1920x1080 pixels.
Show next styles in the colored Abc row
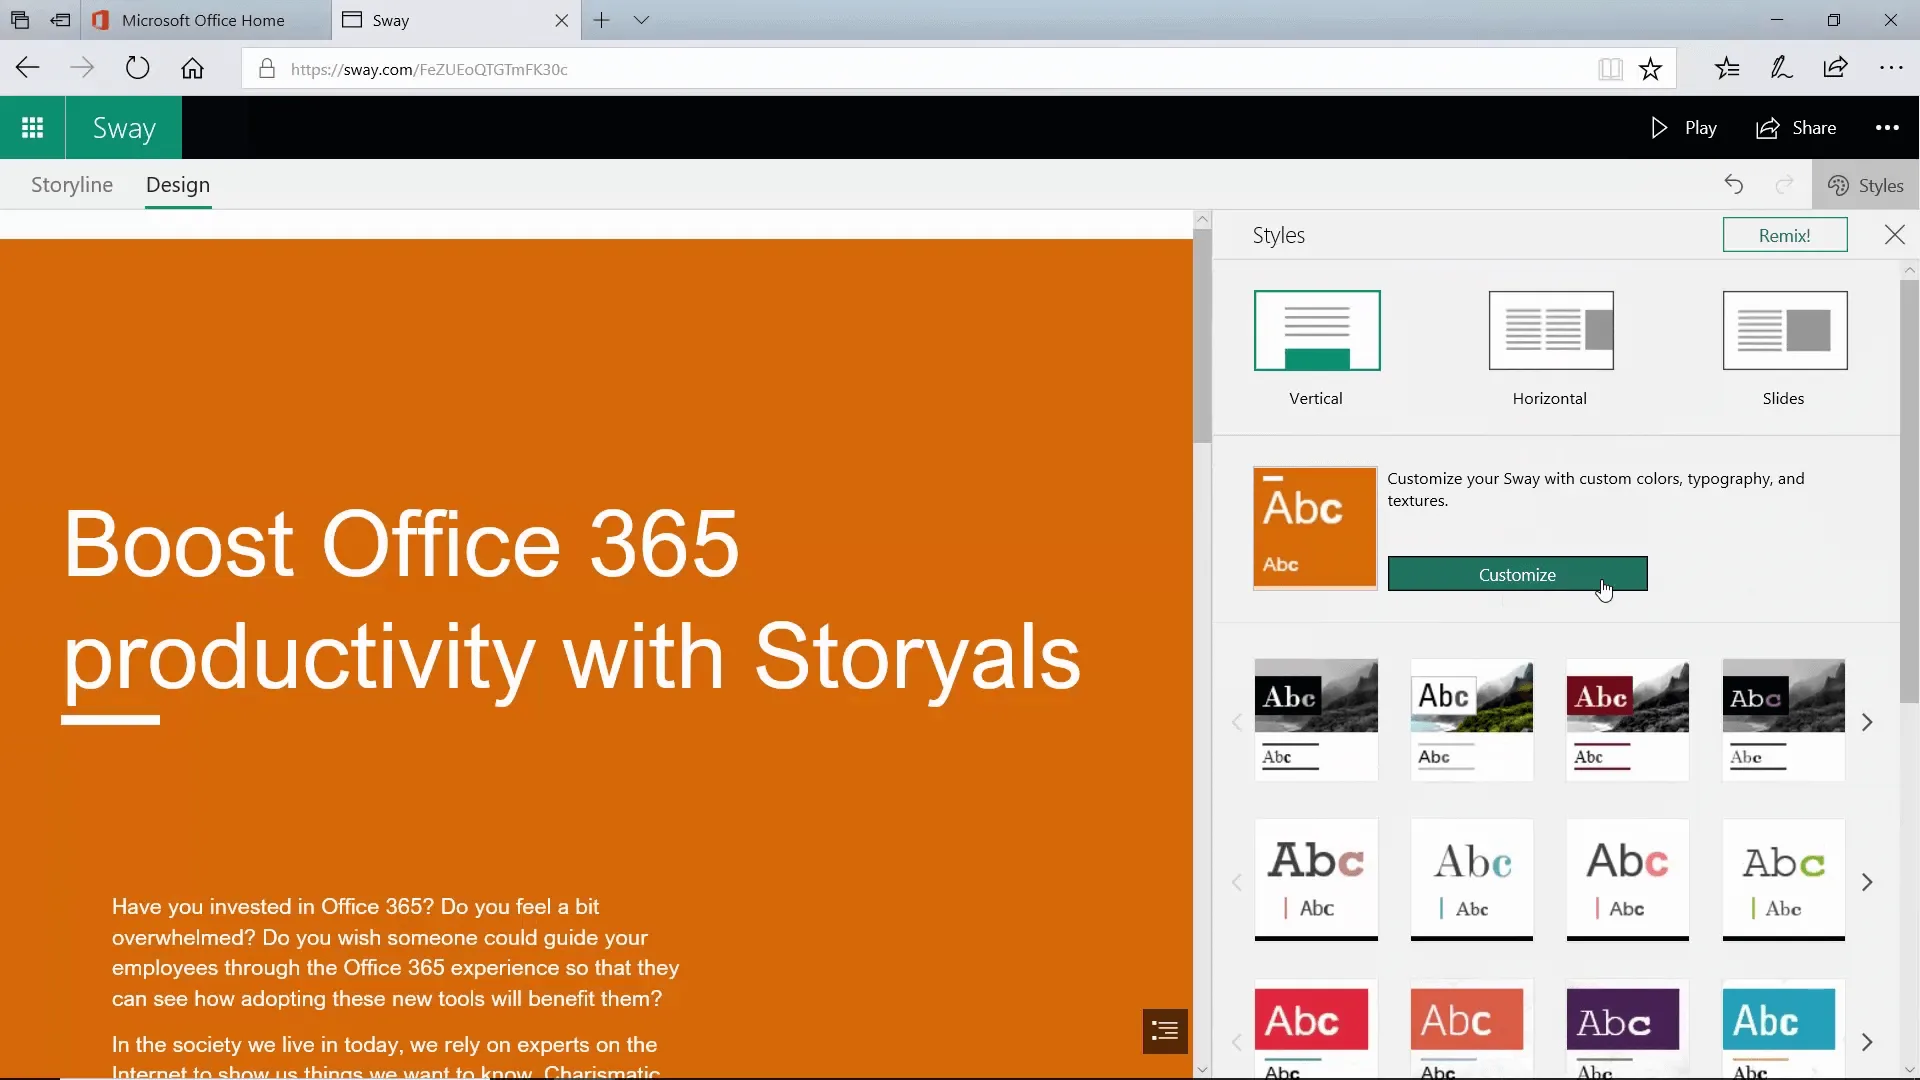[1867, 1042]
